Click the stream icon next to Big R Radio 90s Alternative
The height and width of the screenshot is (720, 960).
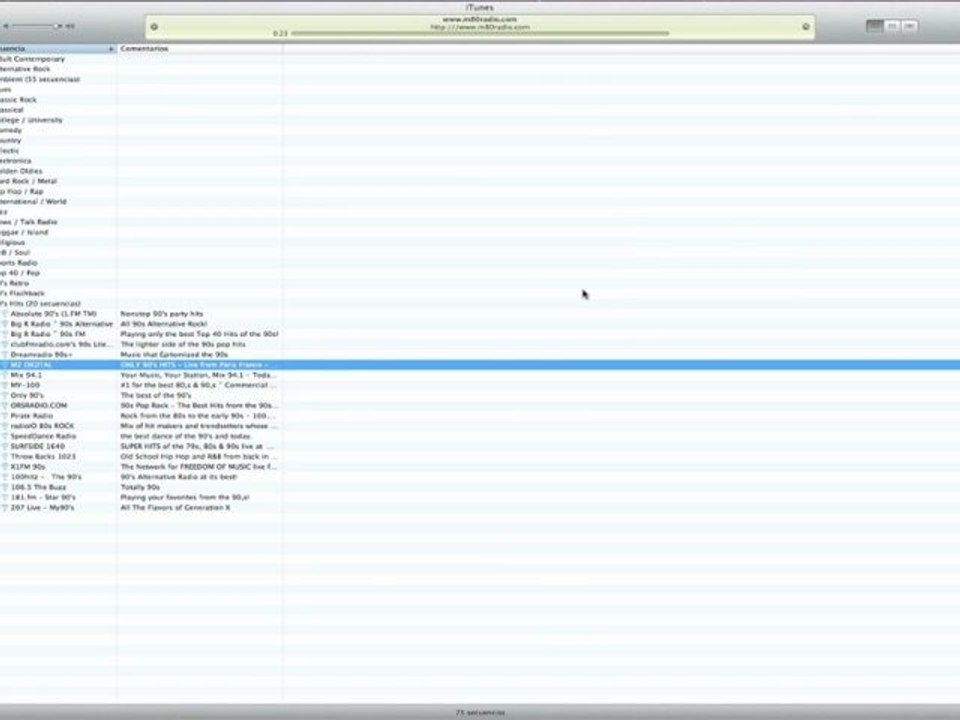pos(5,324)
